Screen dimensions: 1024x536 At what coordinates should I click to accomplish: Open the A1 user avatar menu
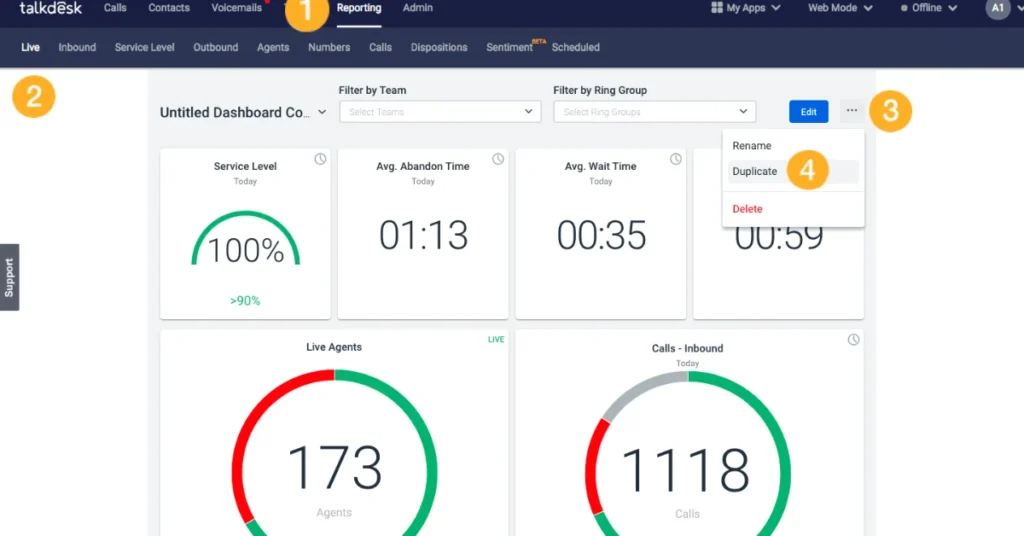pyautogui.click(x=998, y=8)
